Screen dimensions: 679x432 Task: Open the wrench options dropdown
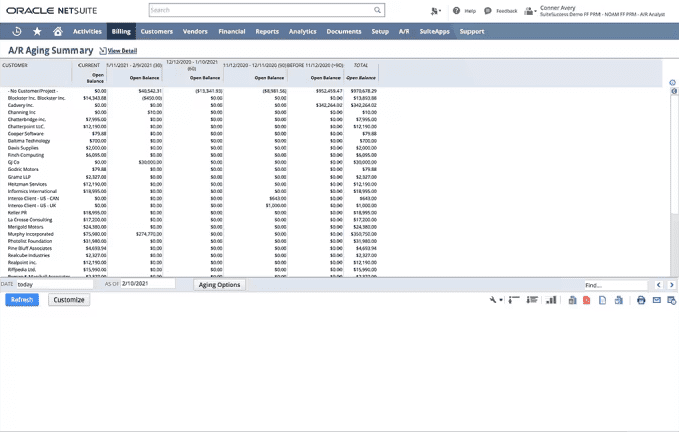pos(495,300)
